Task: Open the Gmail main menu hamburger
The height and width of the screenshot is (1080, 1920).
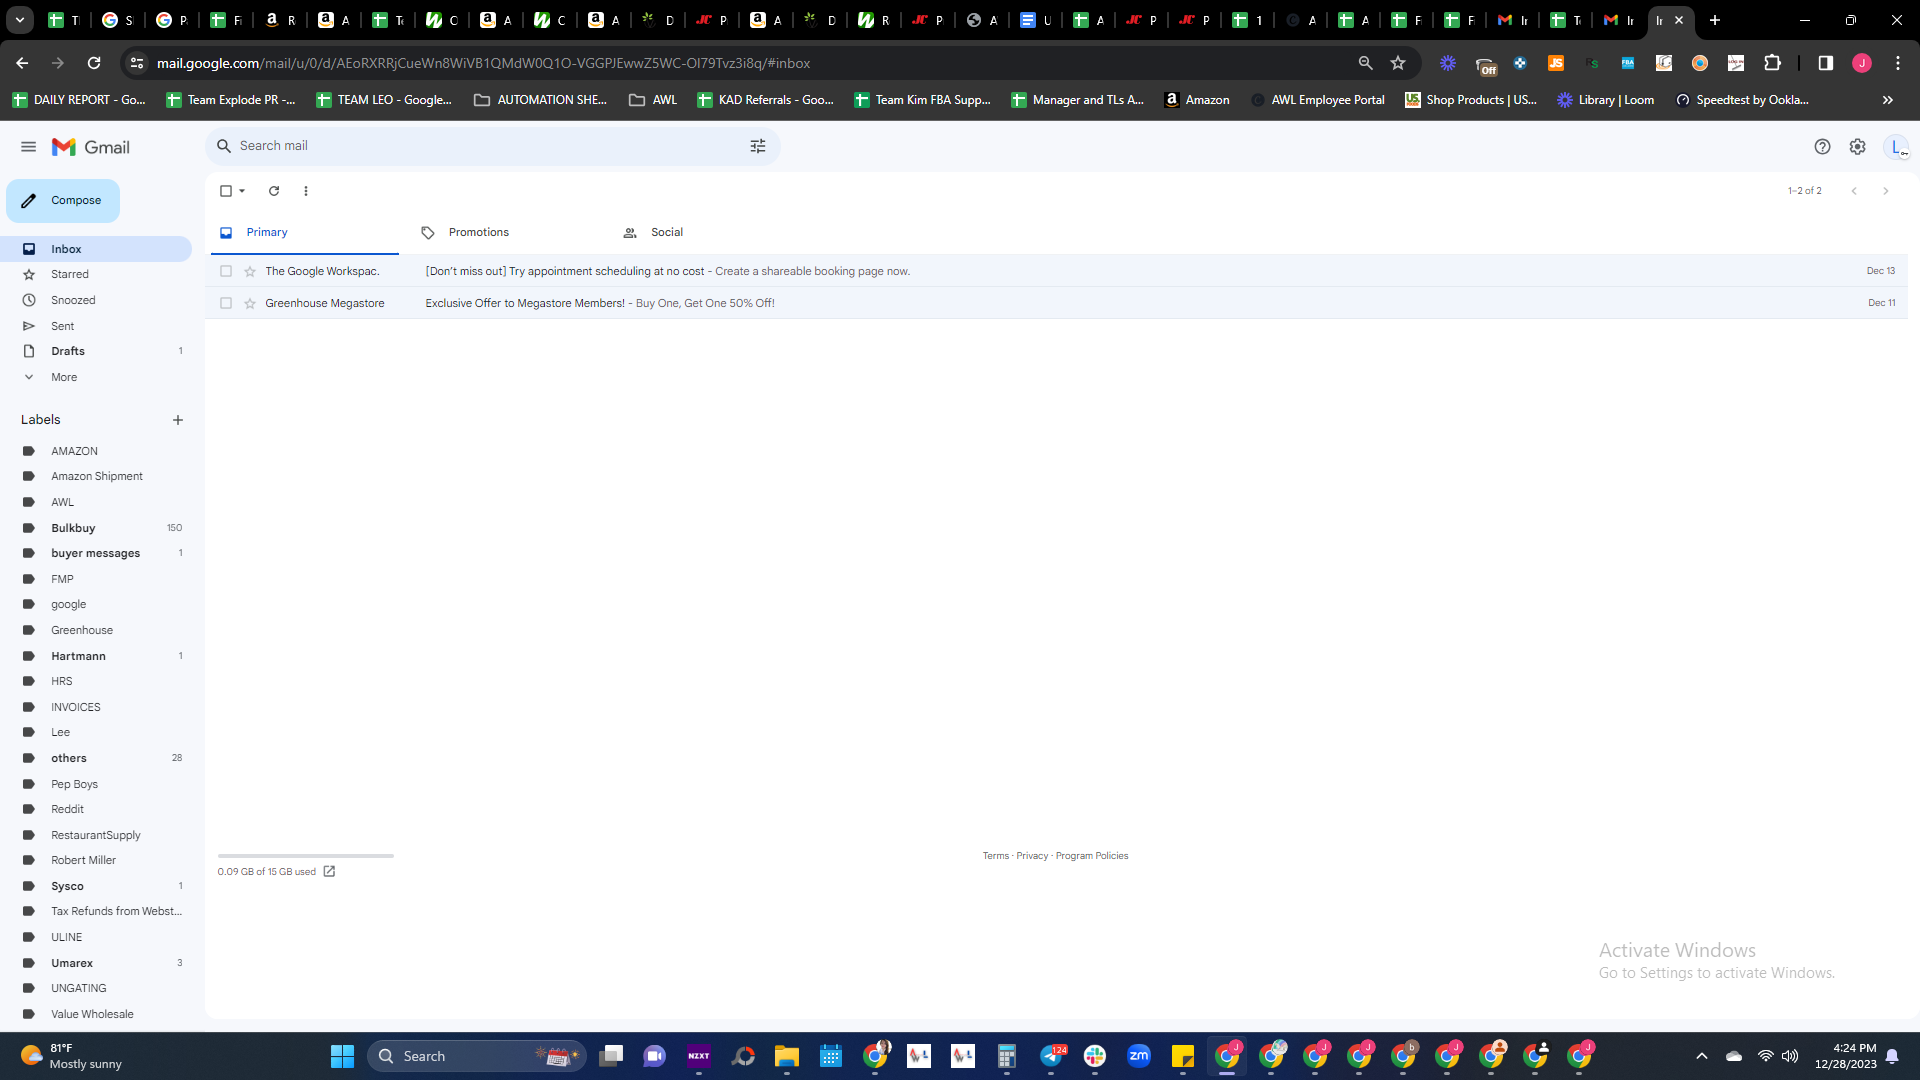Action: (28, 147)
